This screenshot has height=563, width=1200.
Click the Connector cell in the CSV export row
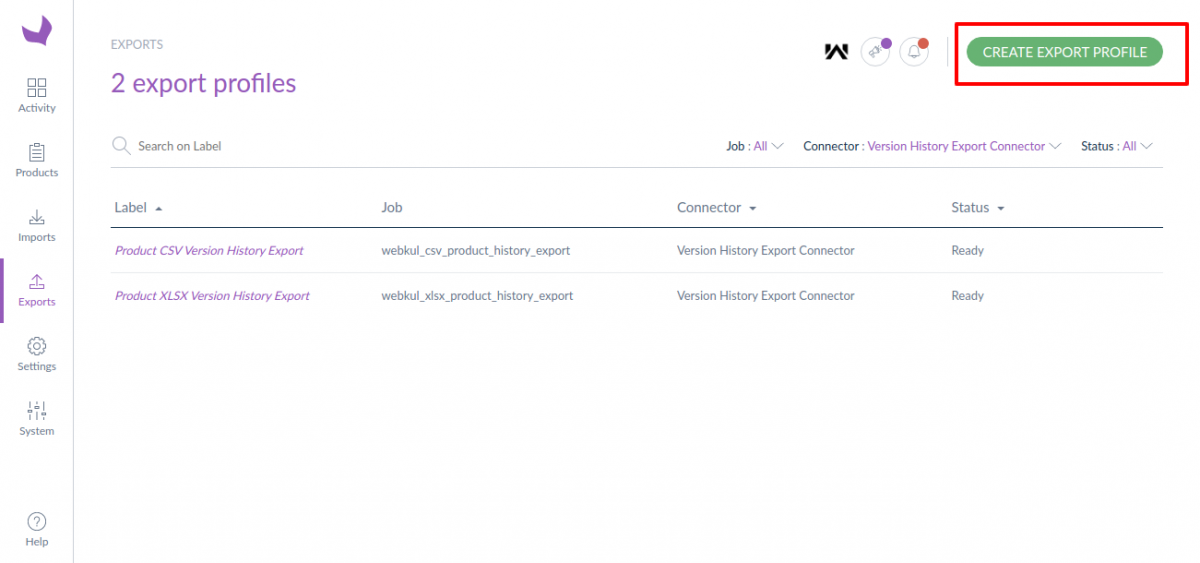(x=766, y=251)
